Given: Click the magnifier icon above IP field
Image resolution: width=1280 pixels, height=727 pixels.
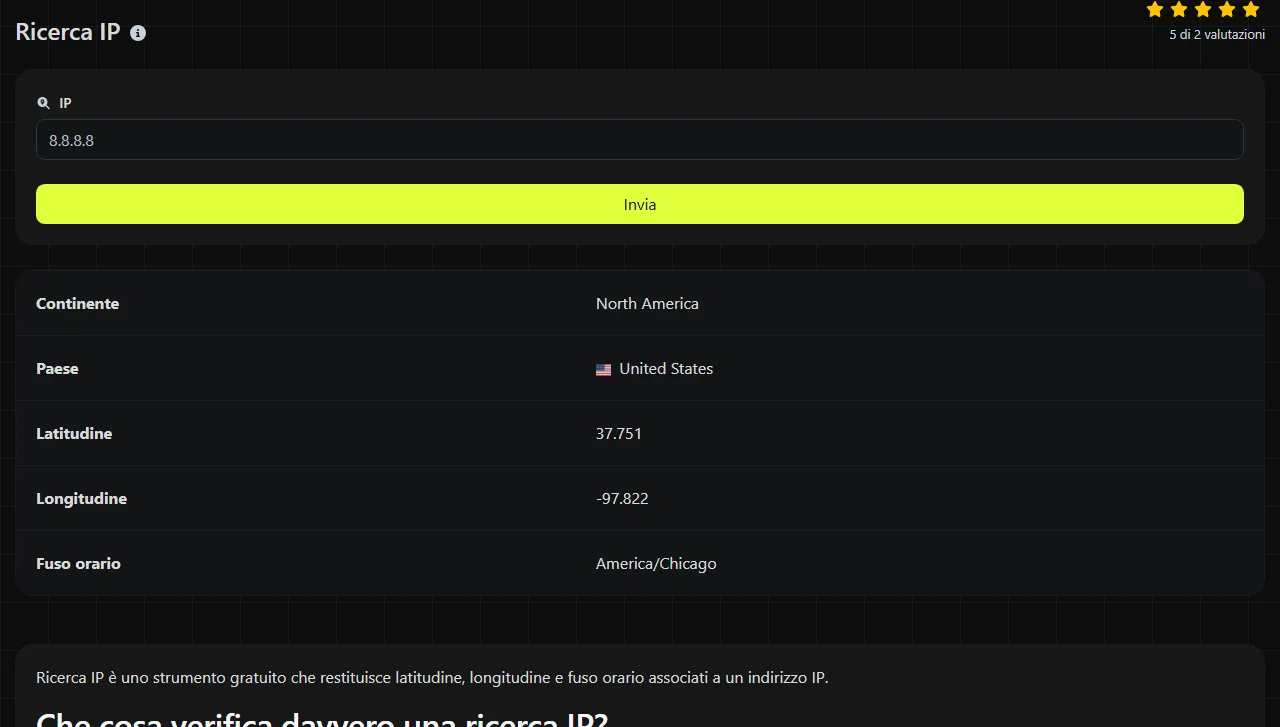Looking at the screenshot, I should coord(43,103).
